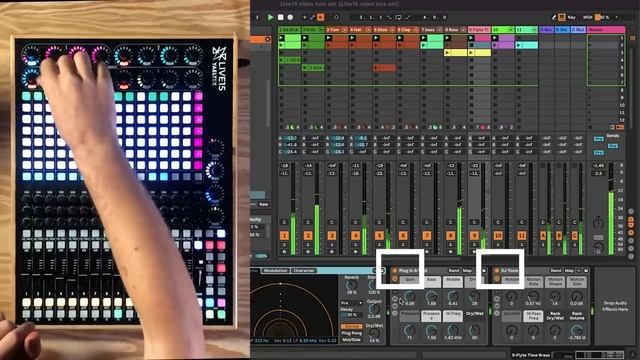Click Rand button on DJ Tools rack
This screenshot has width=640, height=360.
coord(556,271)
